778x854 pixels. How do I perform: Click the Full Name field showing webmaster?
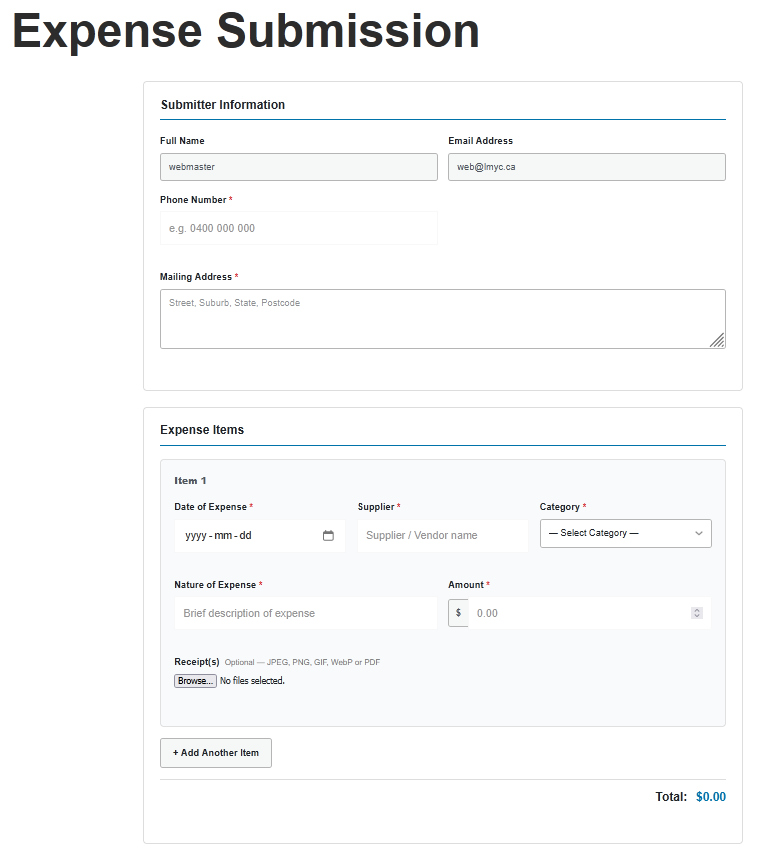coord(298,167)
